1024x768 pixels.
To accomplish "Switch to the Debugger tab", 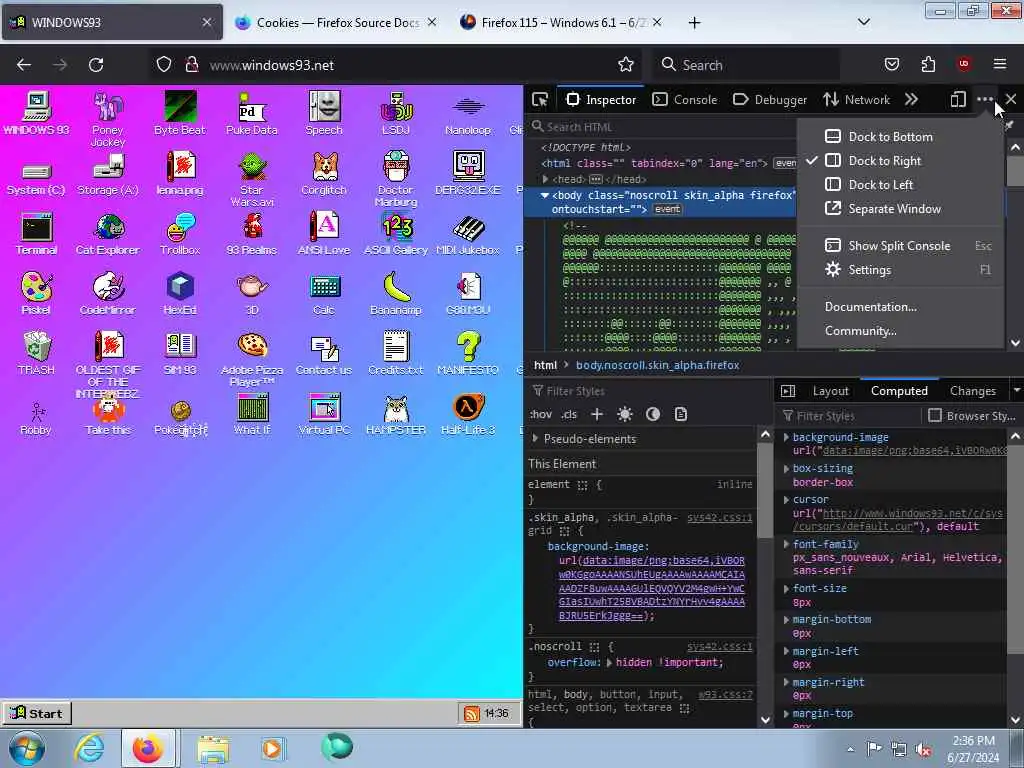I will click(x=770, y=99).
